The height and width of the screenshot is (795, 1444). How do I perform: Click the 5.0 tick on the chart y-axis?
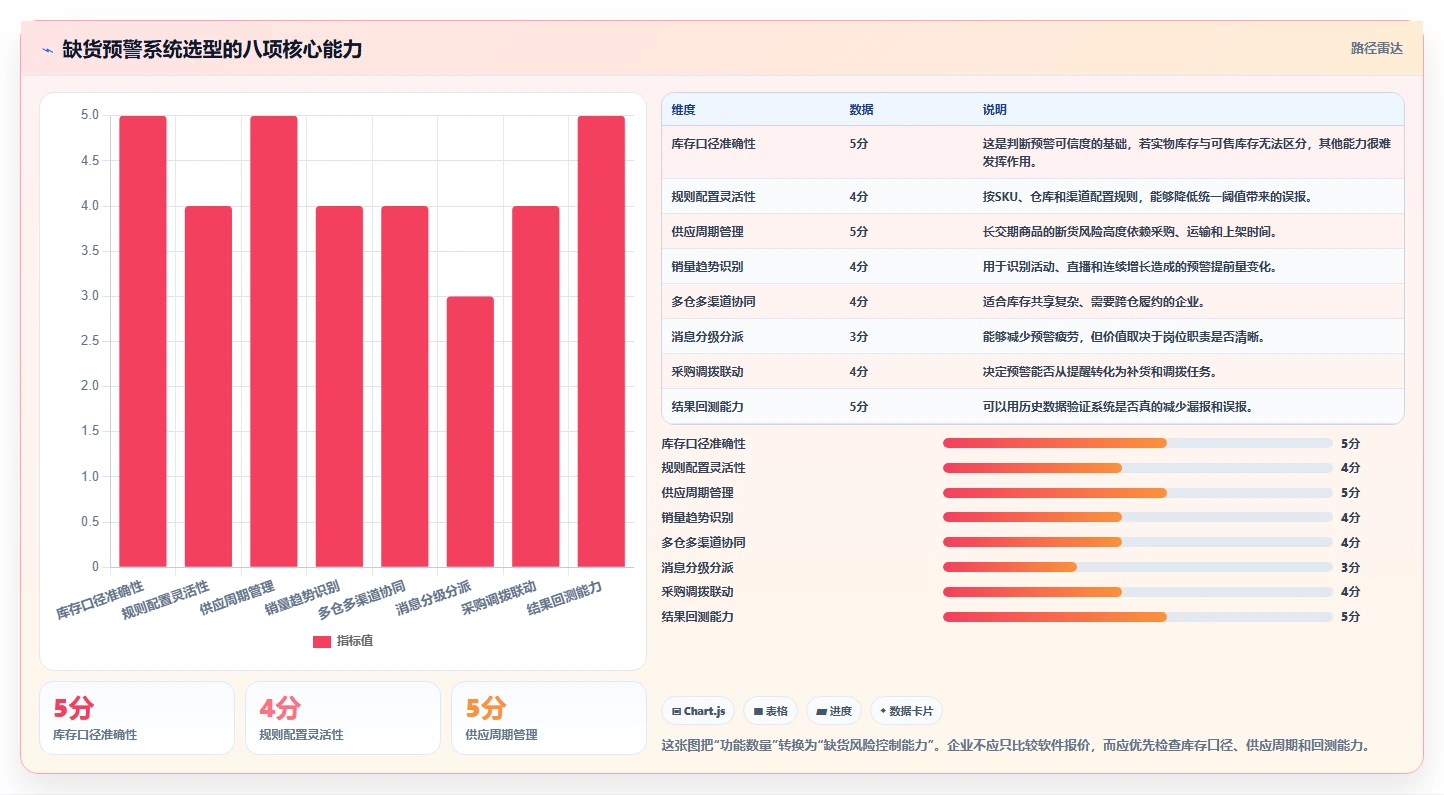click(90, 115)
